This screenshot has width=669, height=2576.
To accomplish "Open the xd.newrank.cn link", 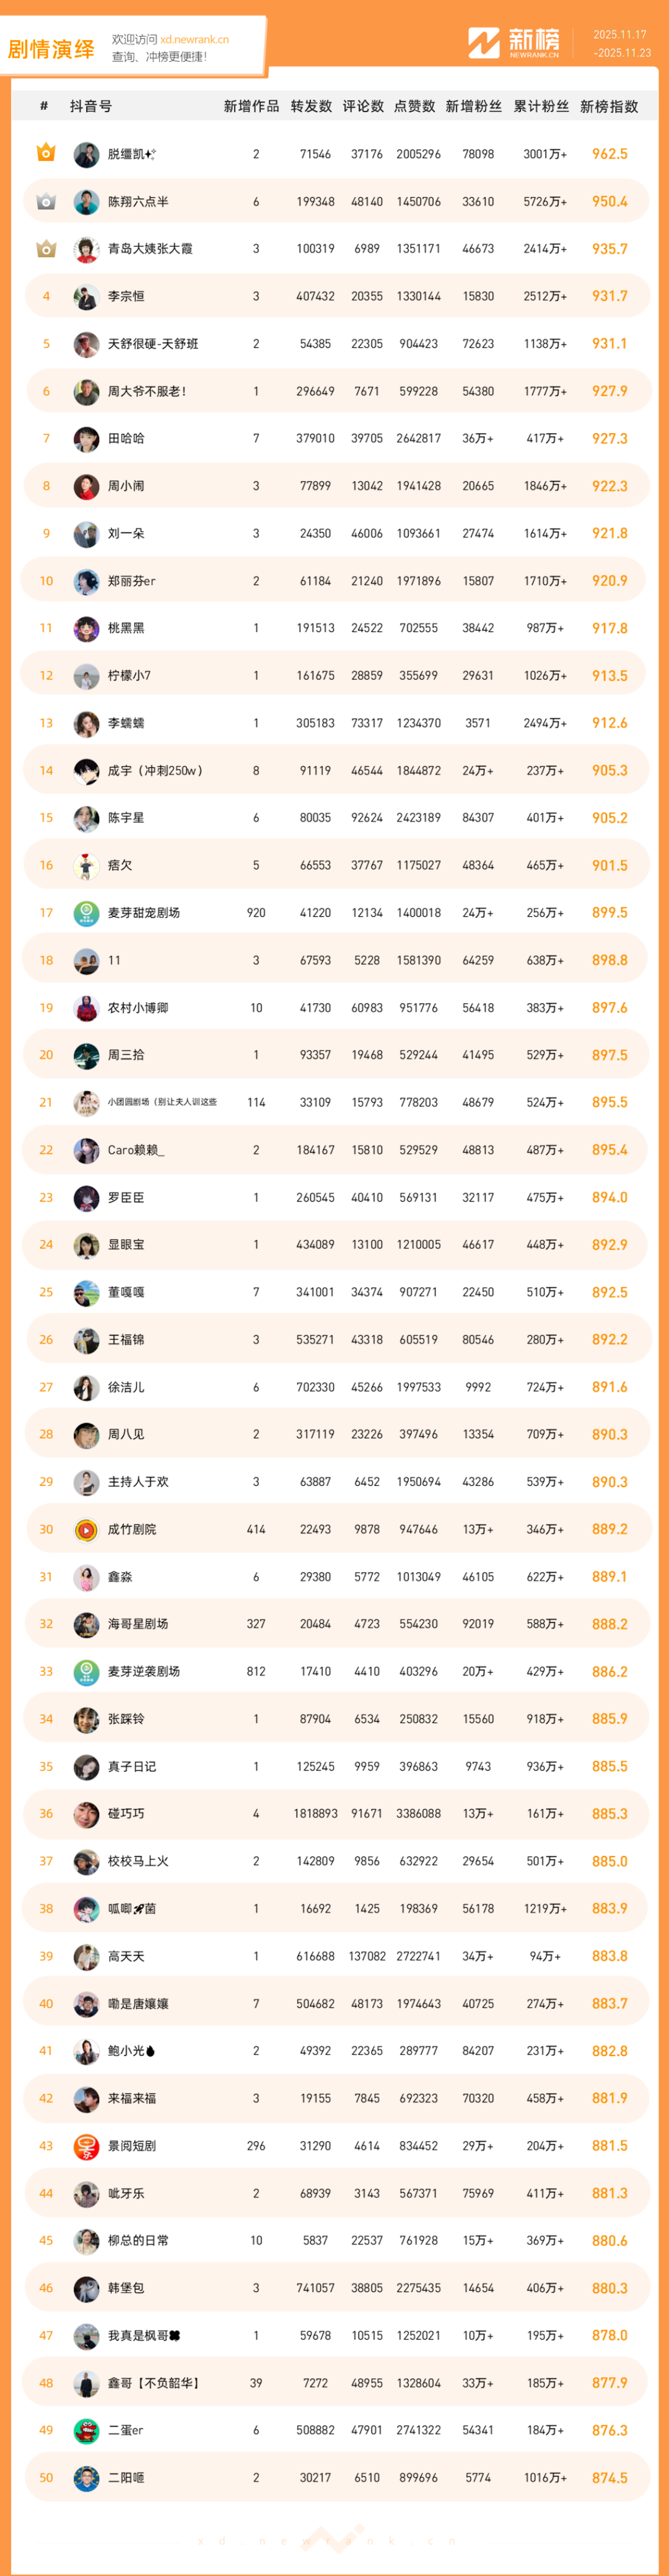I will [x=194, y=40].
